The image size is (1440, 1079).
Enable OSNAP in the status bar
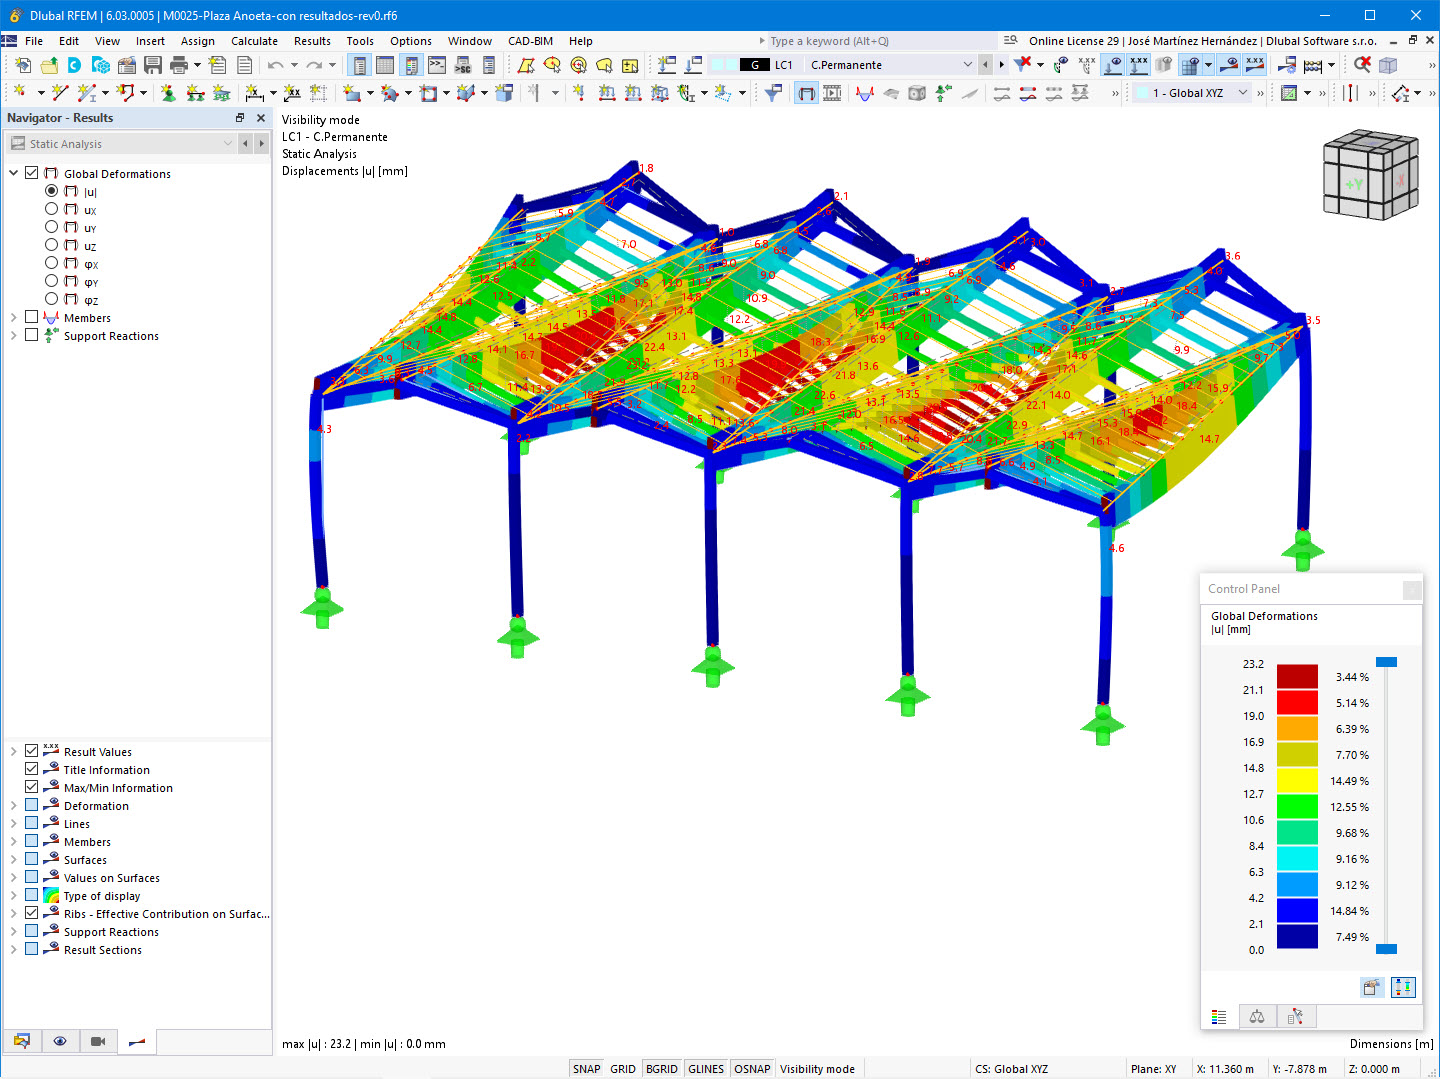point(752,1068)
